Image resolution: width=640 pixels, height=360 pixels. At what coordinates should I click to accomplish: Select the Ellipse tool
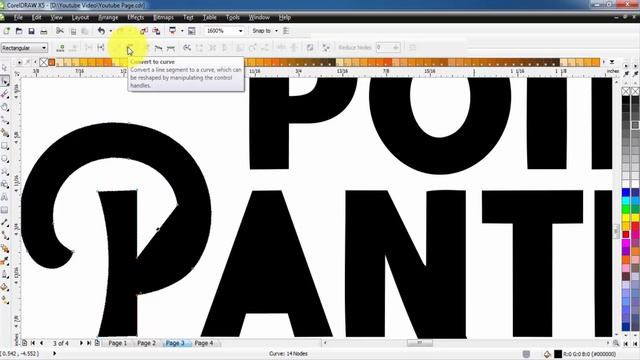4,159
